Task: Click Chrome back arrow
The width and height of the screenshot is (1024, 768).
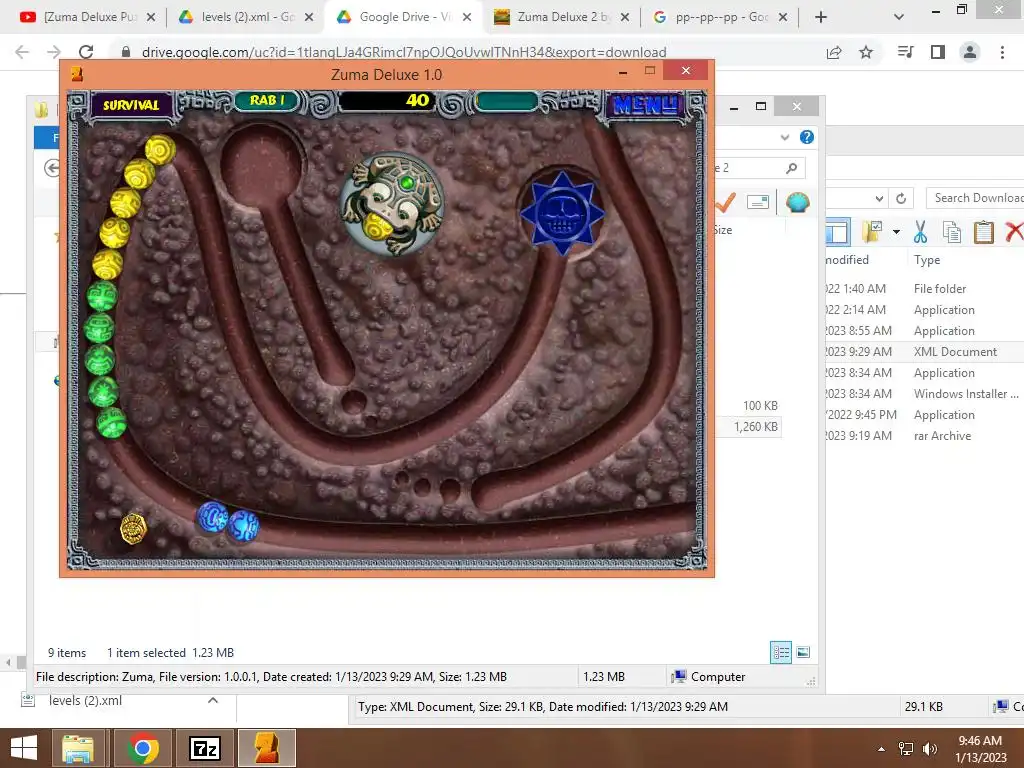Action: point(22,52)
